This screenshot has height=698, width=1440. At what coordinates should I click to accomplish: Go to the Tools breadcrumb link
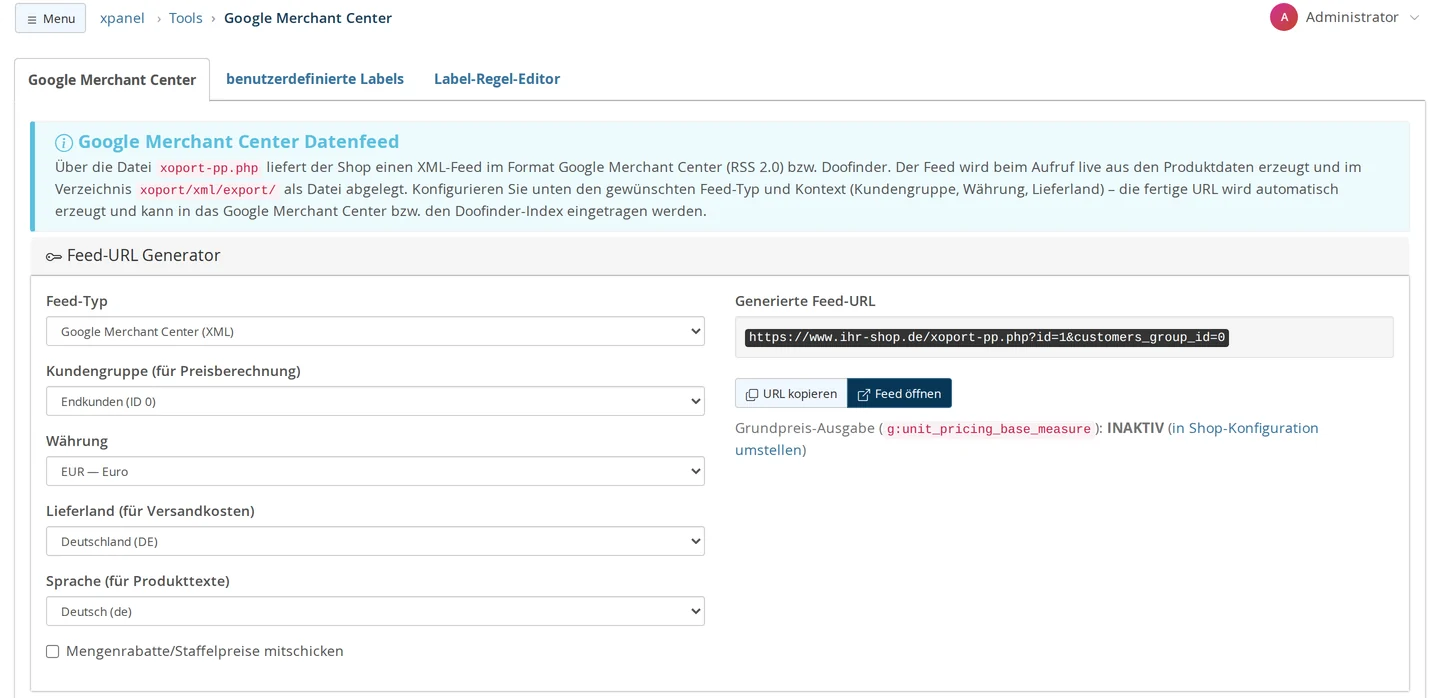186,18
